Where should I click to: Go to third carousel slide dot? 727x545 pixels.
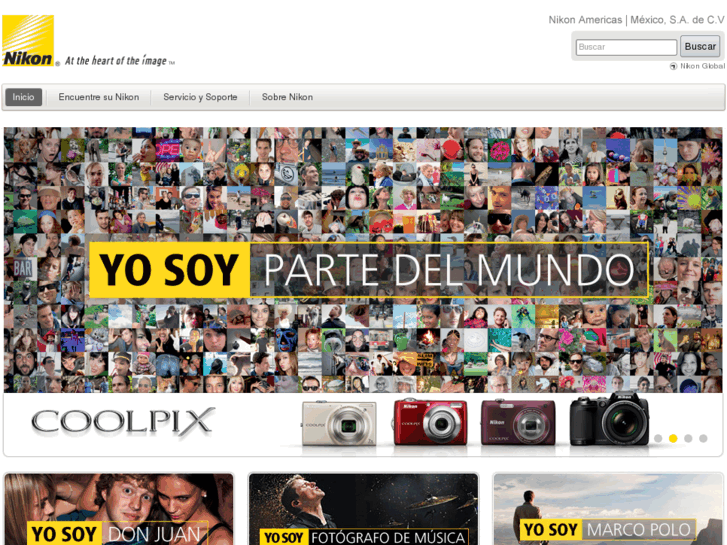[x=688, y=438]
